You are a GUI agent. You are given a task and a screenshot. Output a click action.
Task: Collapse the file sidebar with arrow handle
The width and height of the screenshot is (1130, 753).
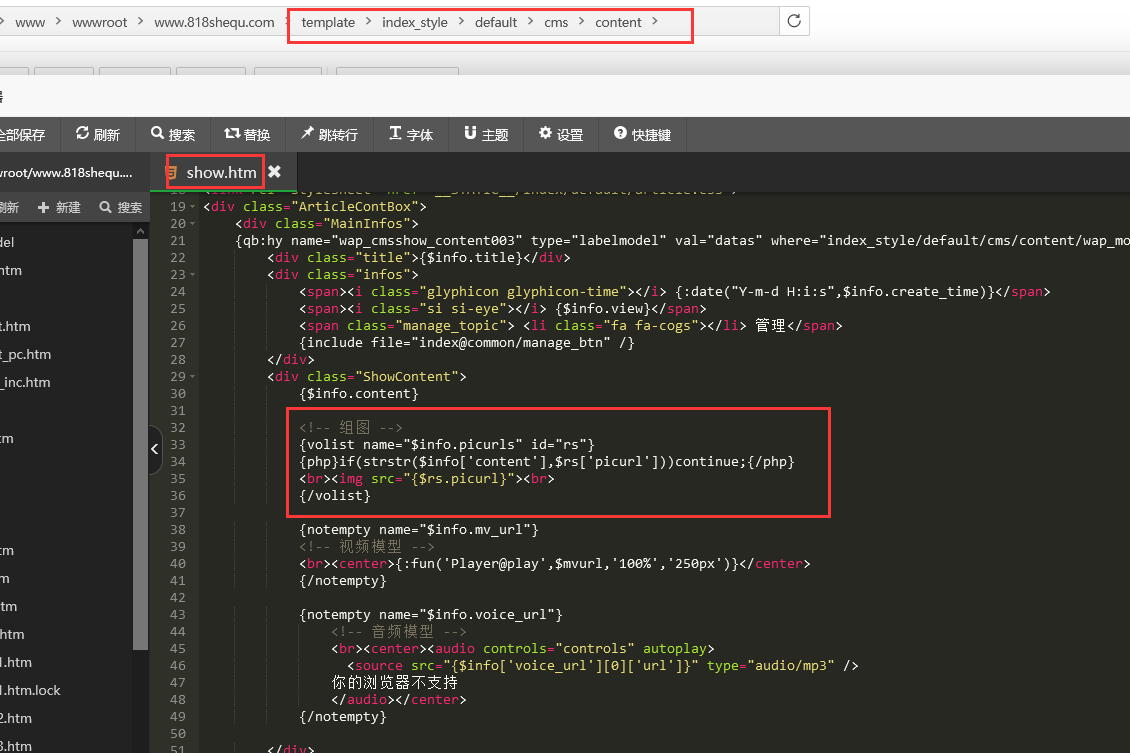pyautogui.click(x=155, y=450)
